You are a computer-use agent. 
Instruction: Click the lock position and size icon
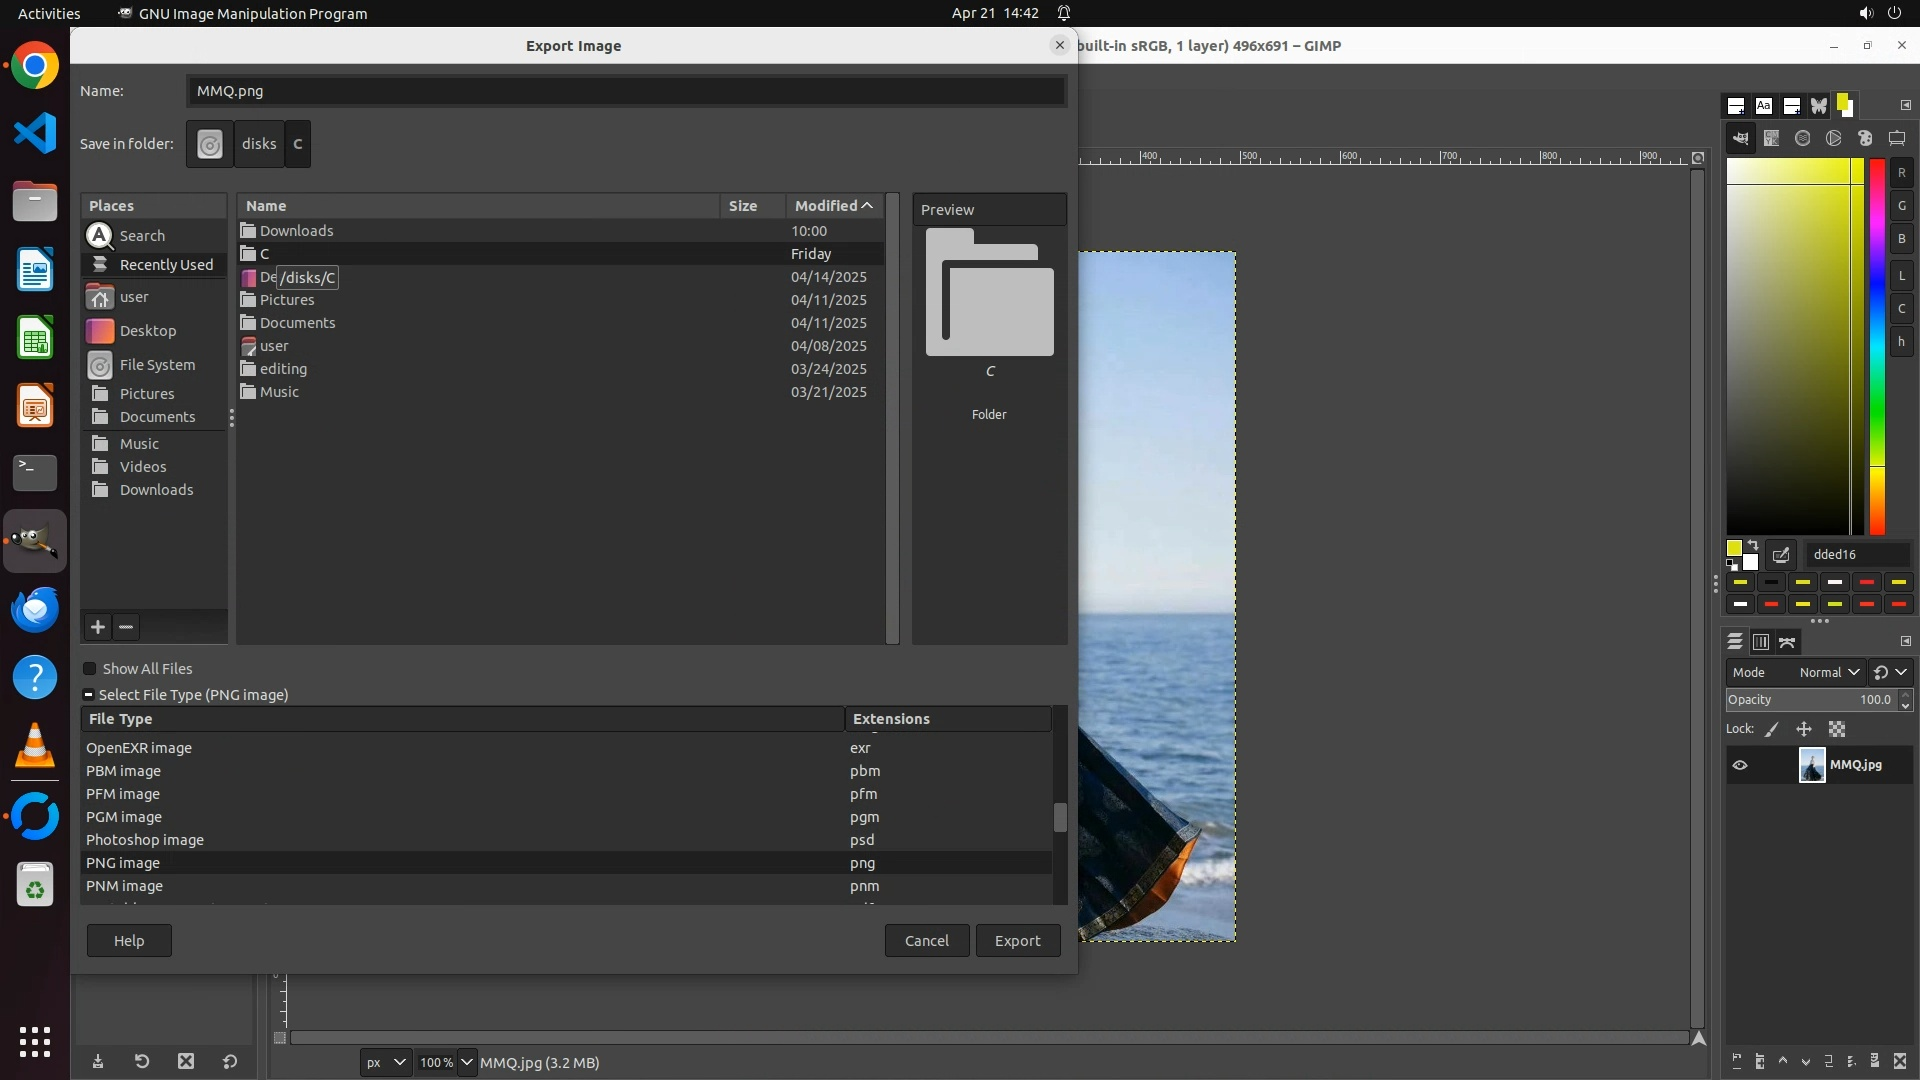[1804, 730]
